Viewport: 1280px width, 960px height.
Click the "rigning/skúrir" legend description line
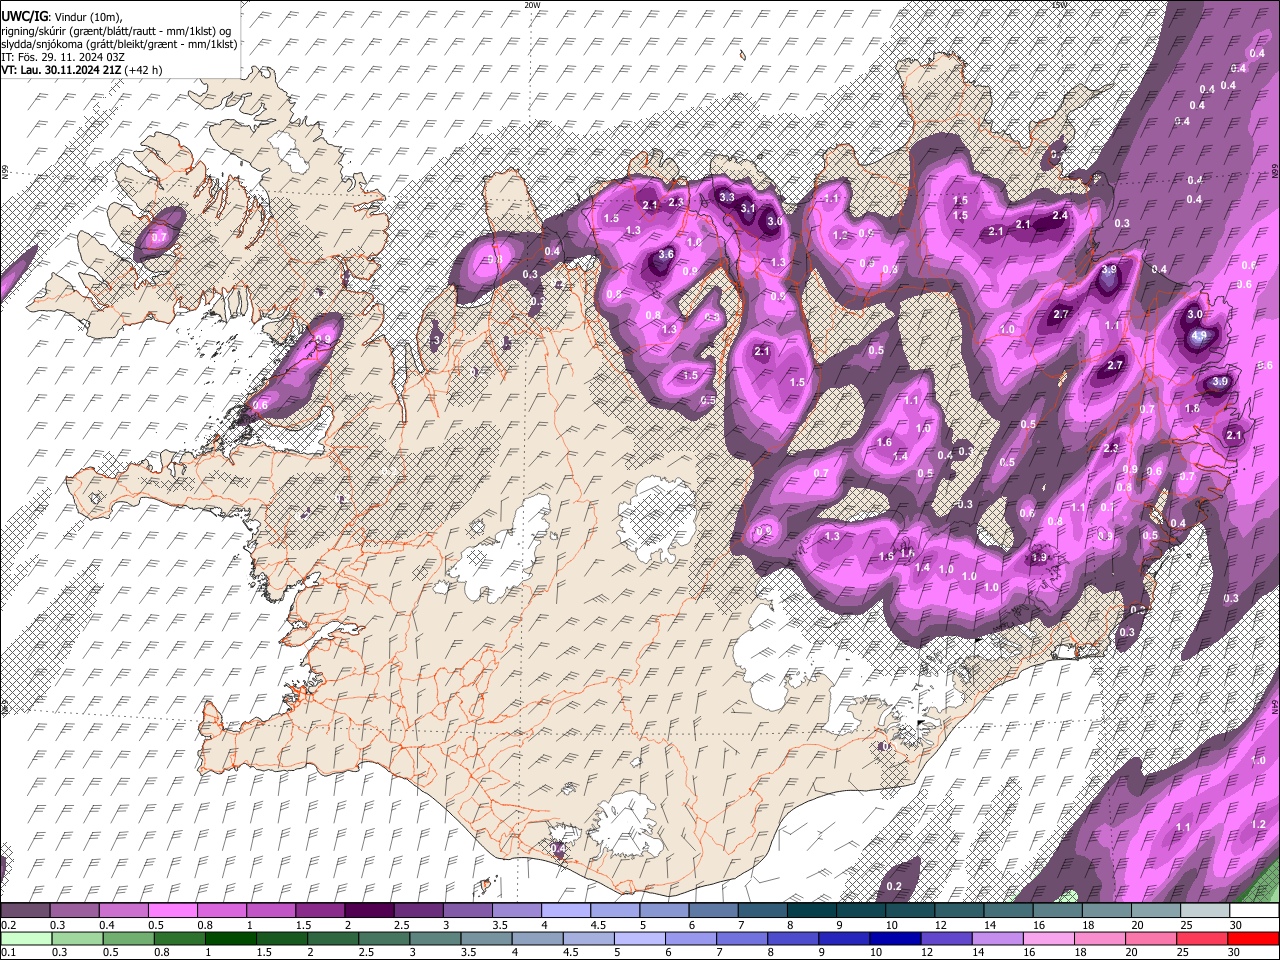118,31
